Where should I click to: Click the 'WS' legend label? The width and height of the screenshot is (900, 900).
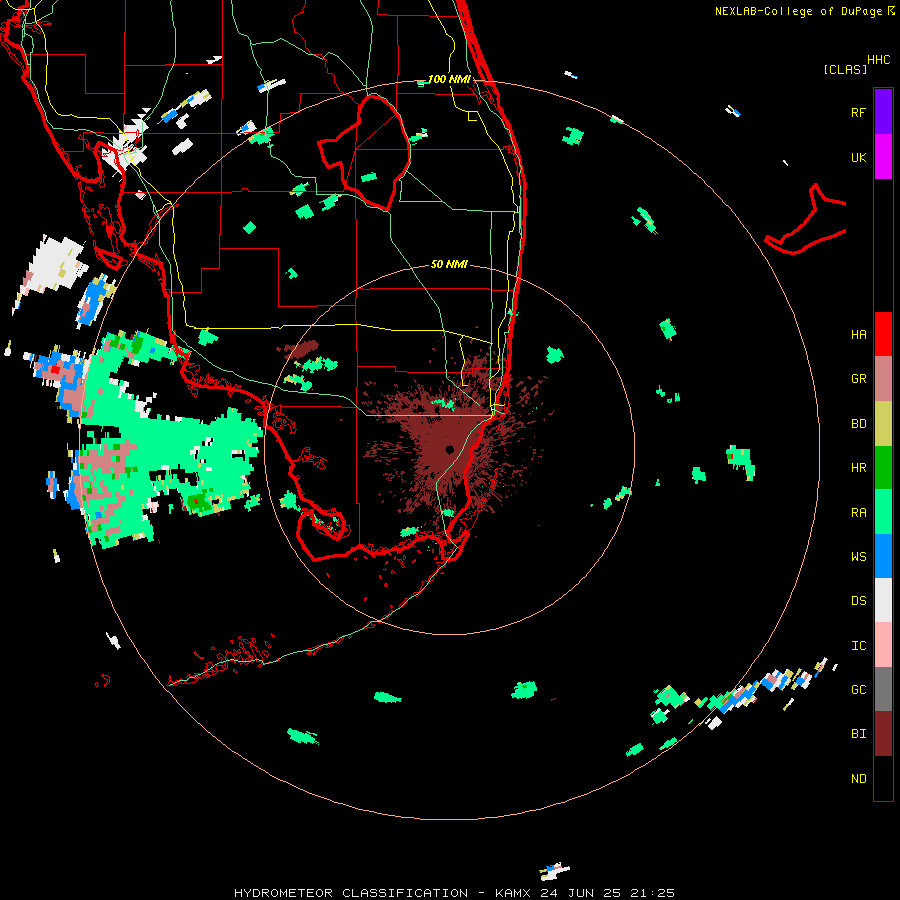coord(858,556)
